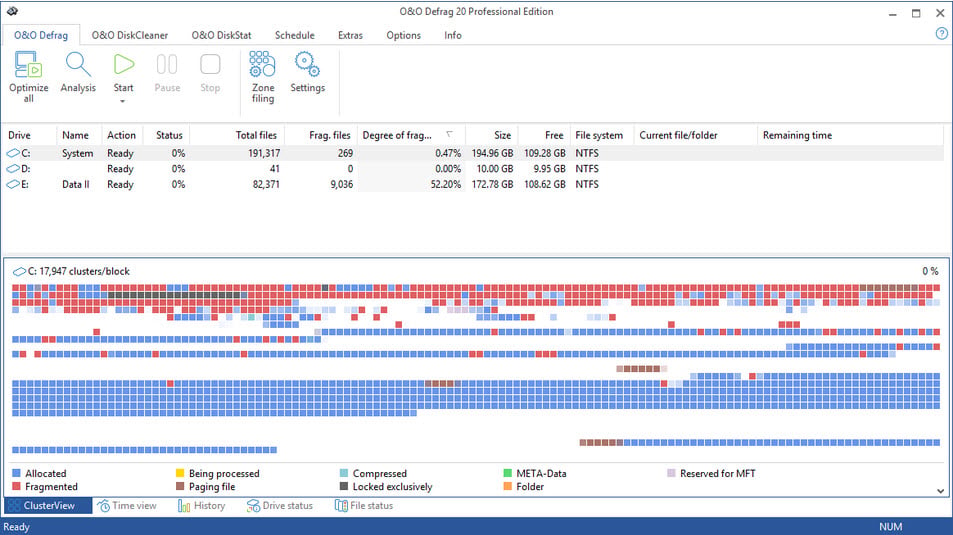Click the Data II drive name
Viewport: 953px width, 535px height.
click(x=75, y=184)
